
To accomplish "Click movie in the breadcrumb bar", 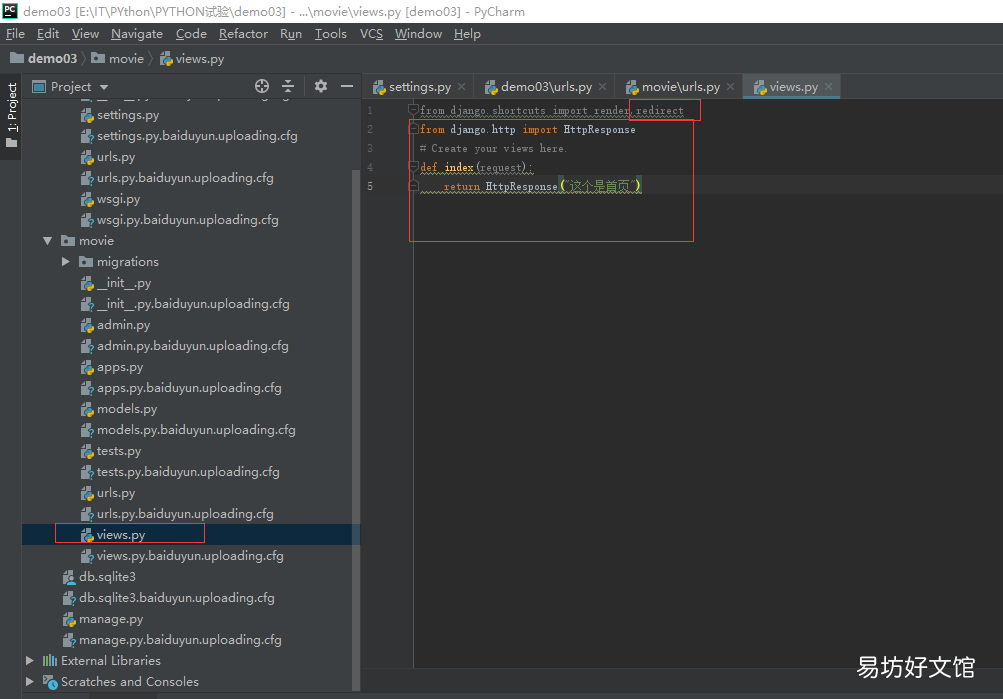I will click(118, 59).
